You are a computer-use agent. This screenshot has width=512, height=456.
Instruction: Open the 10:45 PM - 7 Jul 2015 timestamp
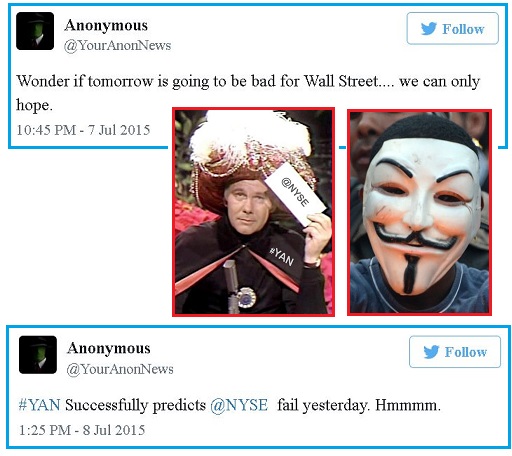83,130
